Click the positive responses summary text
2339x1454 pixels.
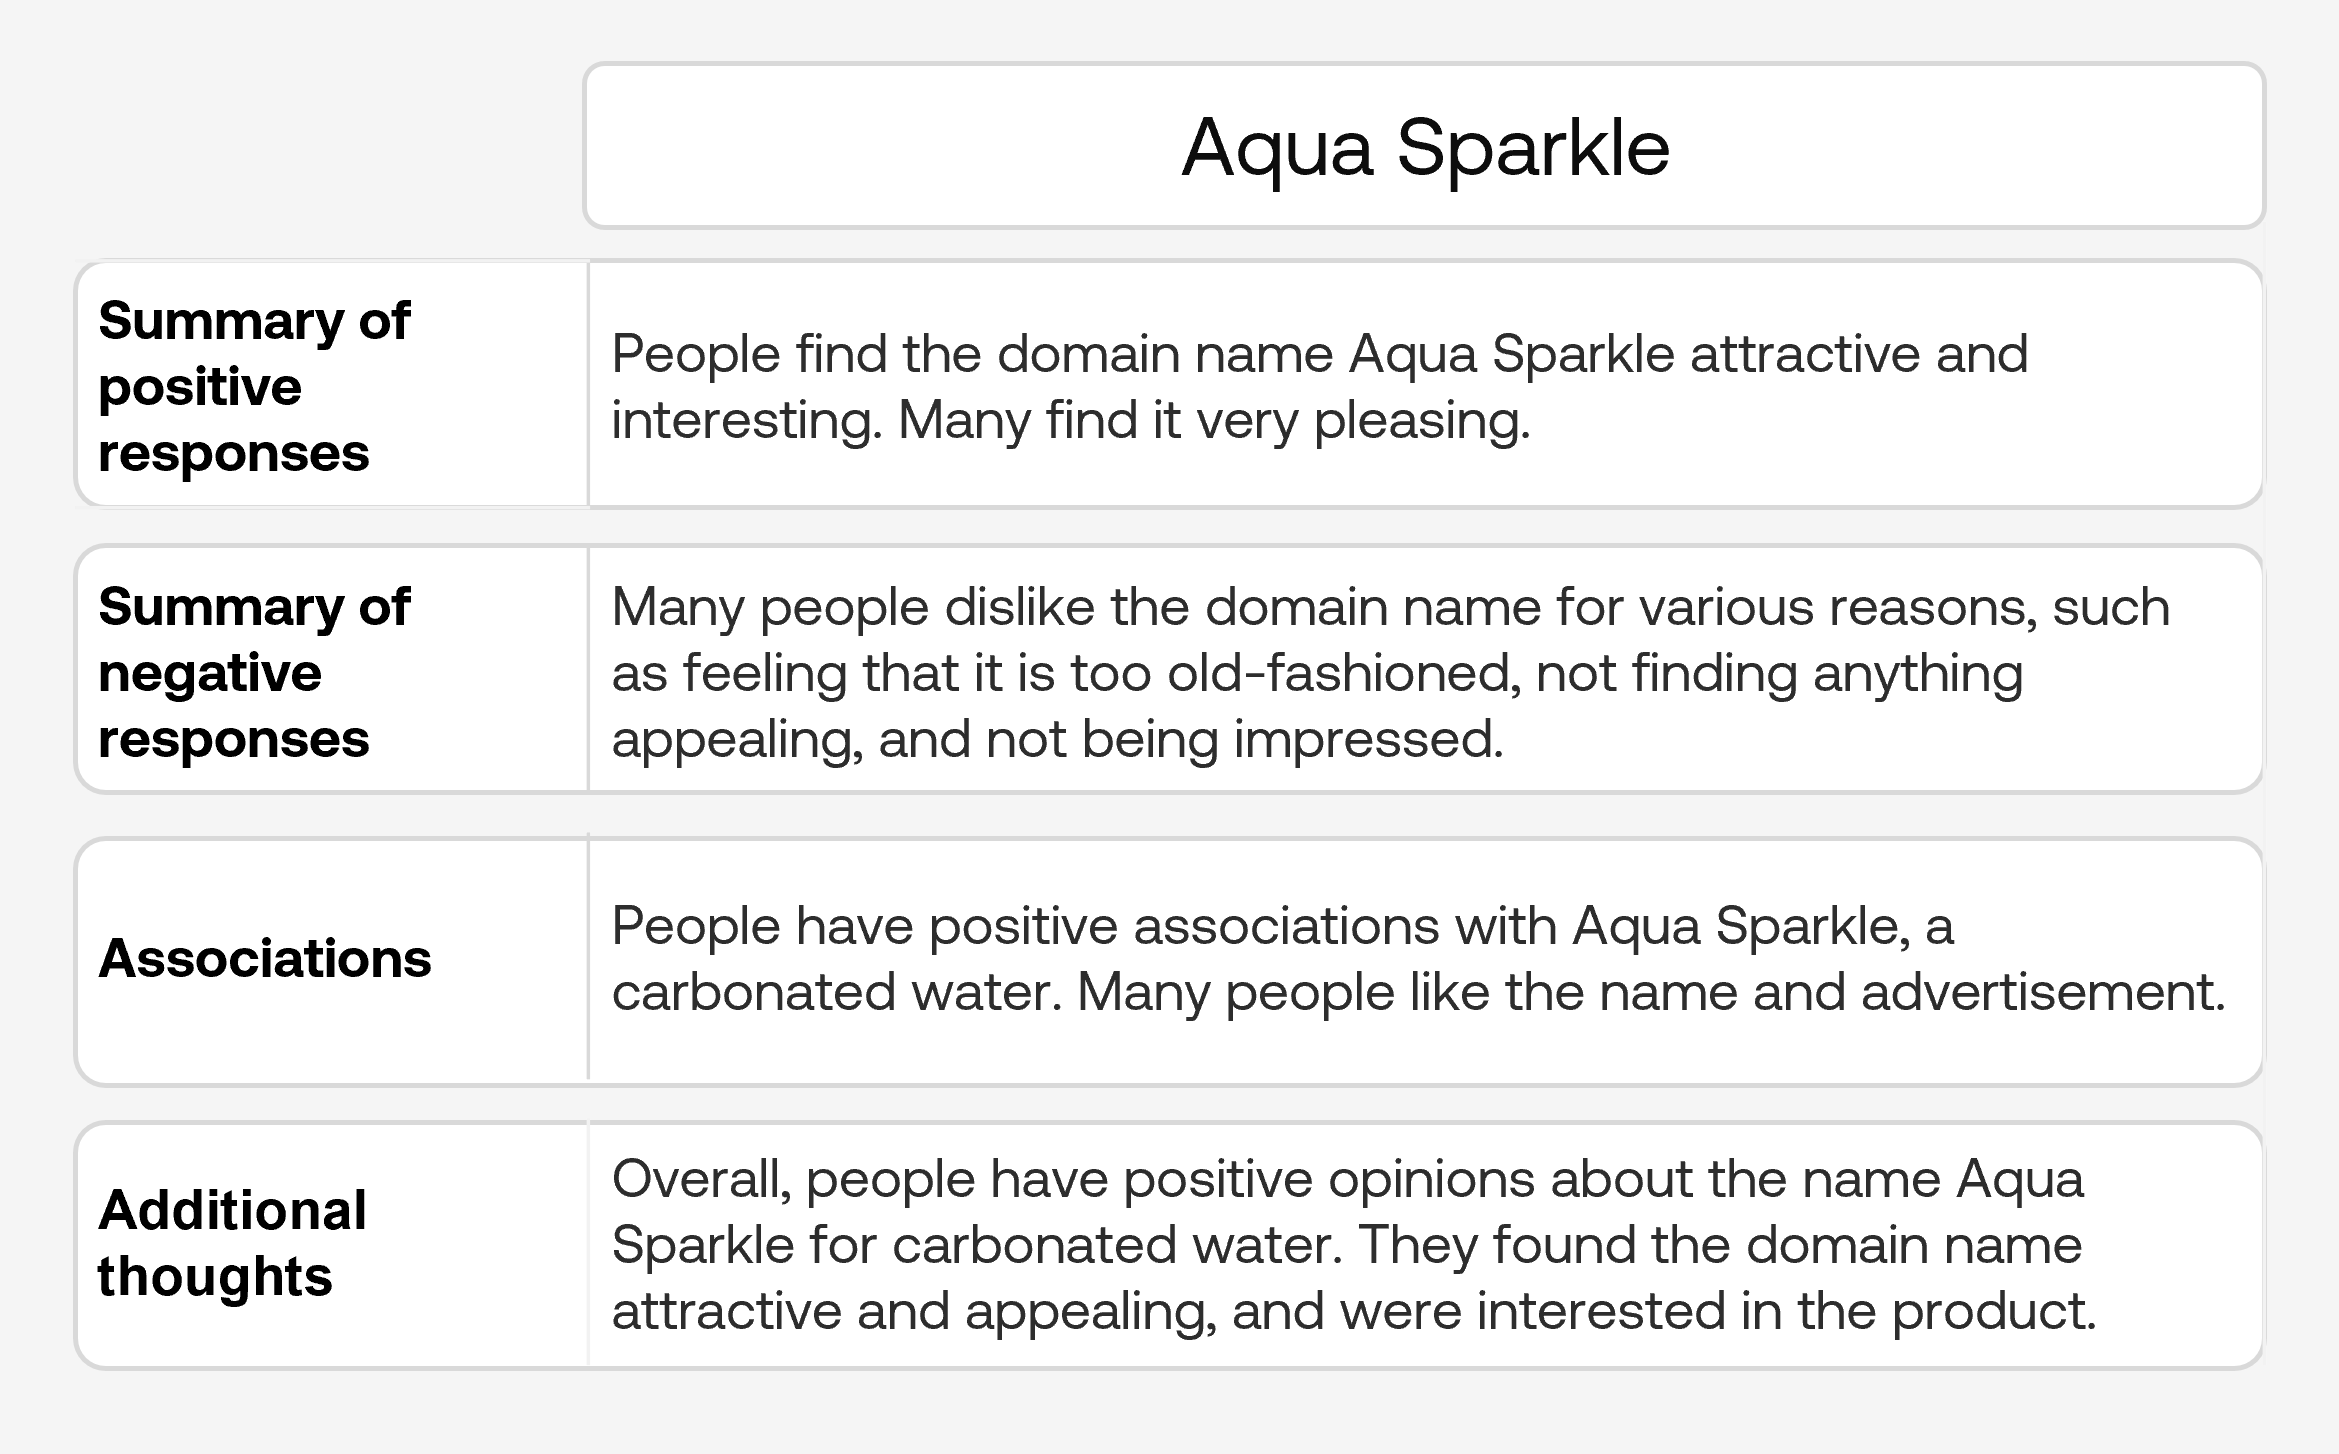click(1320, 386)
